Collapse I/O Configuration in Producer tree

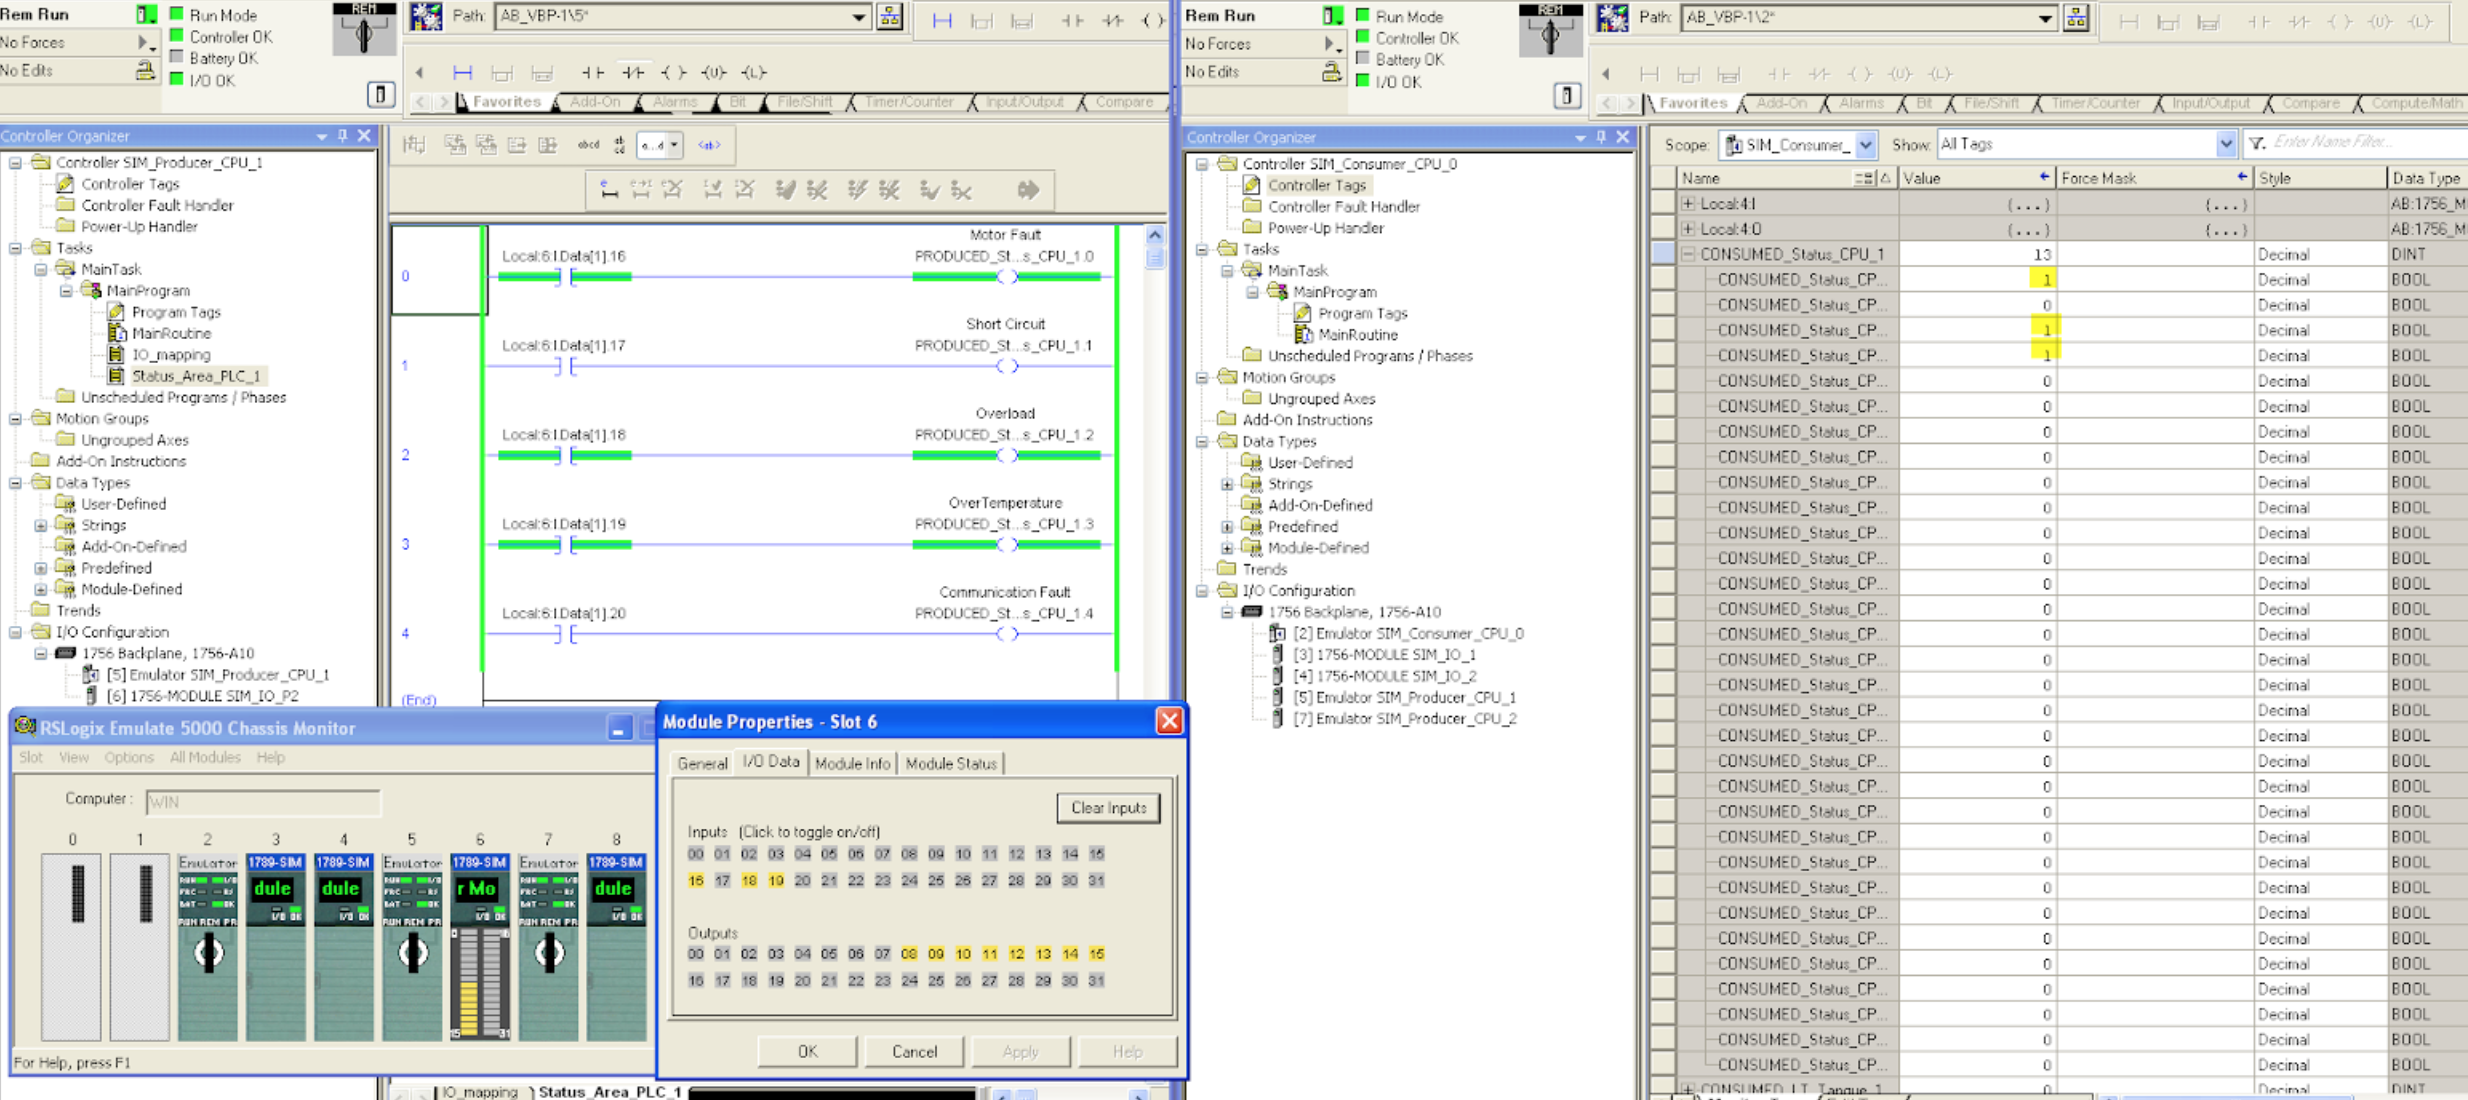(16, 632)
